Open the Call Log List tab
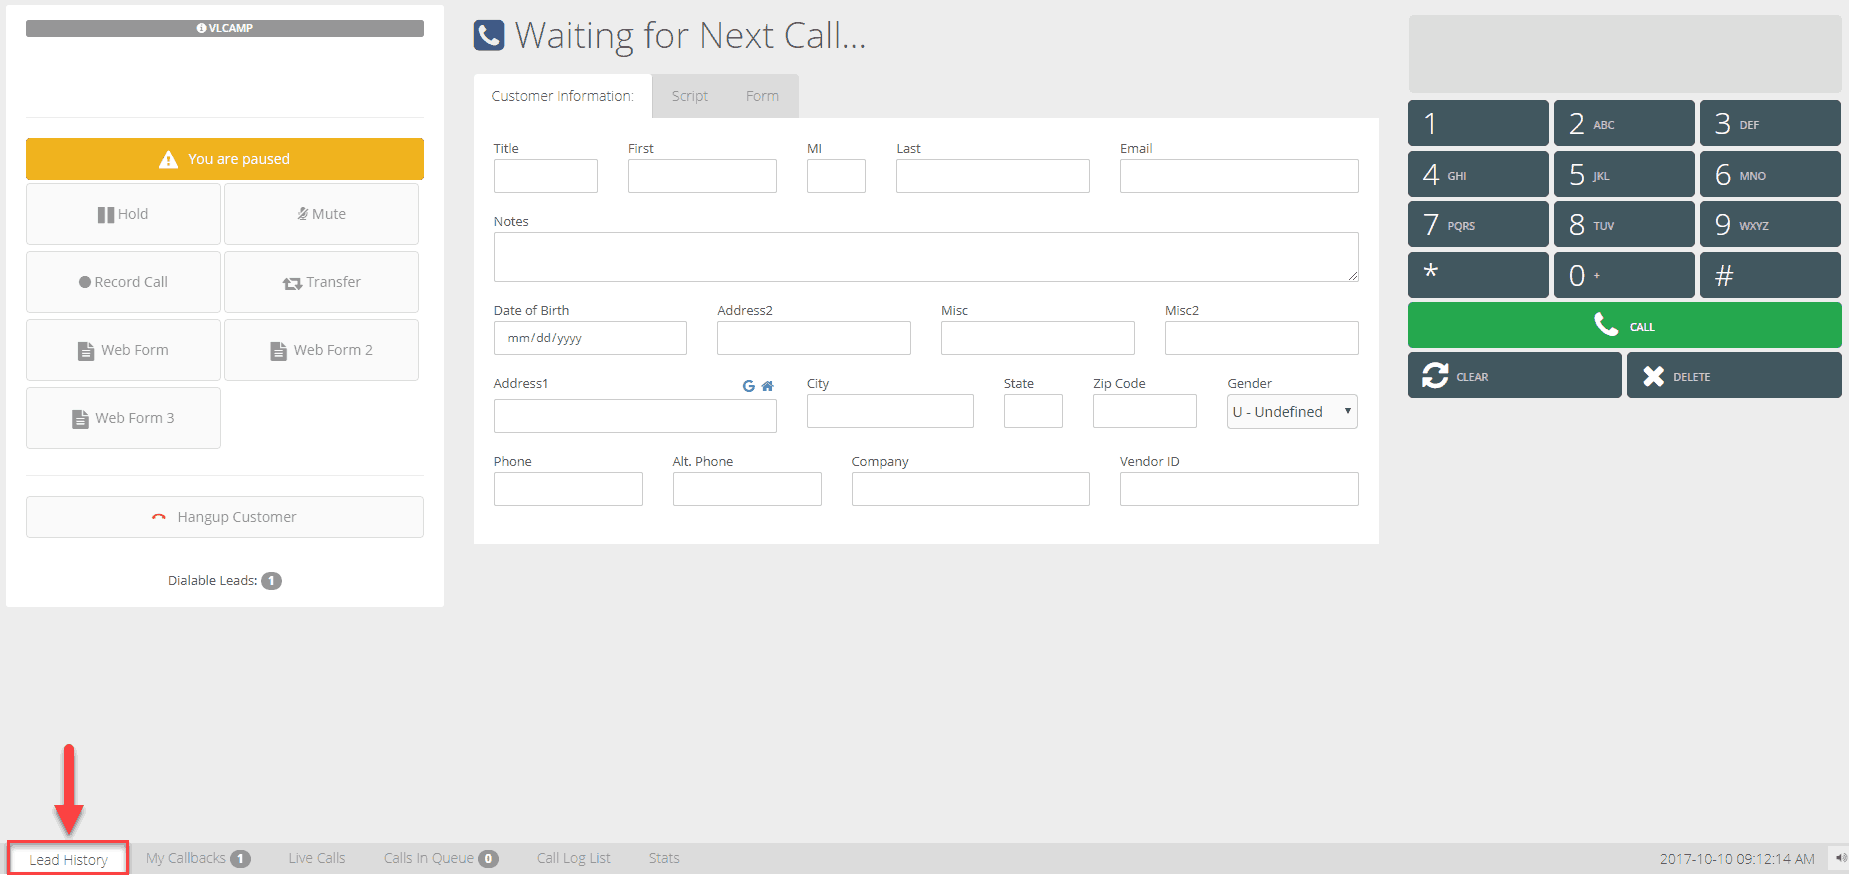 click(x=574, y=858)
